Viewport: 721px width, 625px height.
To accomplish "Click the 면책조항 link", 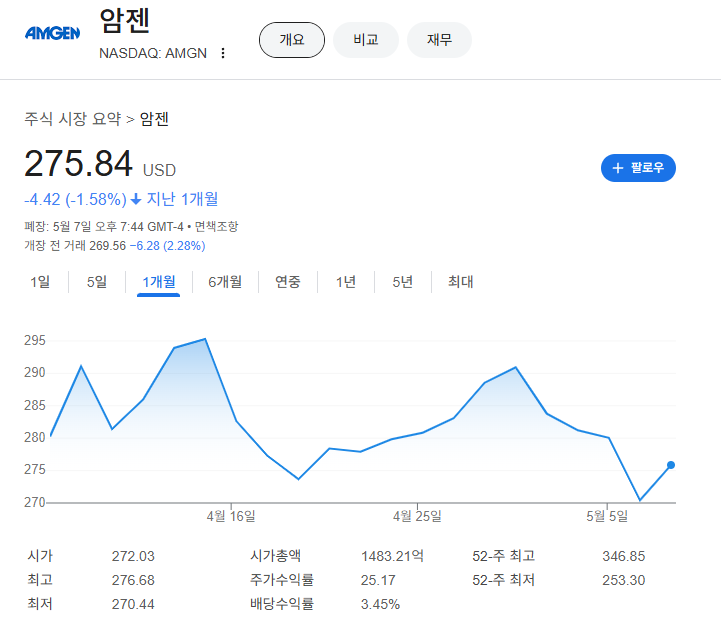I will pos(217,226).
